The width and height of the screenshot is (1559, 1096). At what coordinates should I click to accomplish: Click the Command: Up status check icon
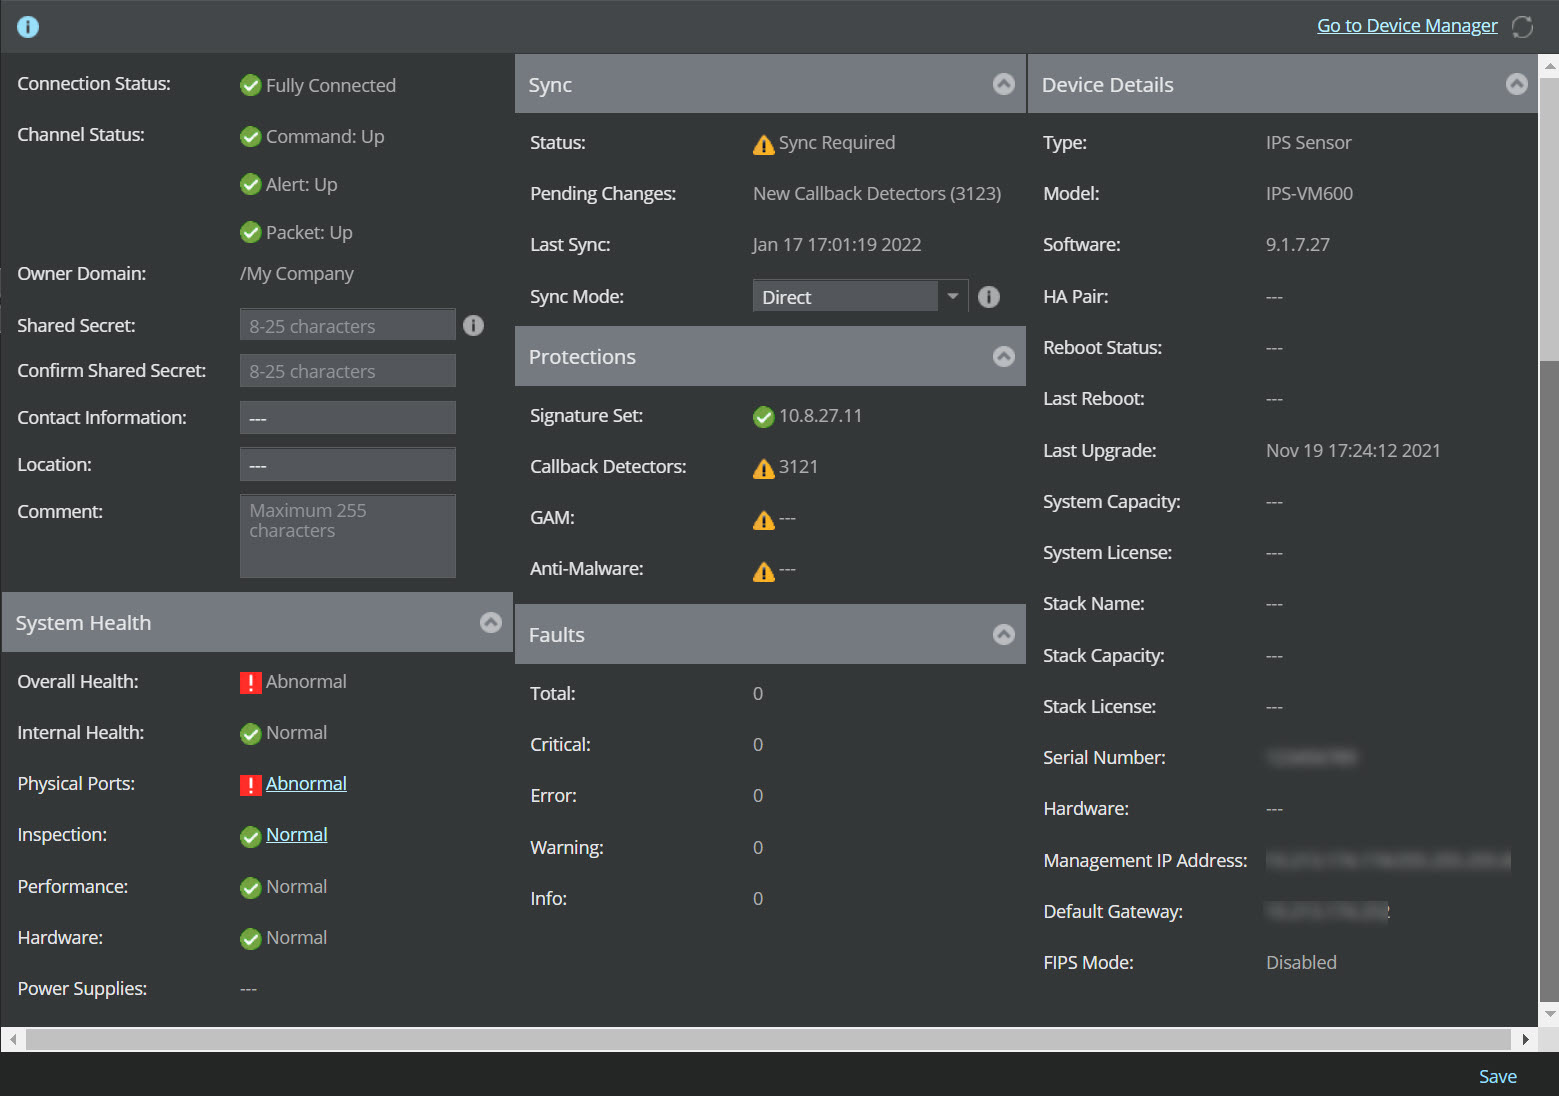(251, 137)
